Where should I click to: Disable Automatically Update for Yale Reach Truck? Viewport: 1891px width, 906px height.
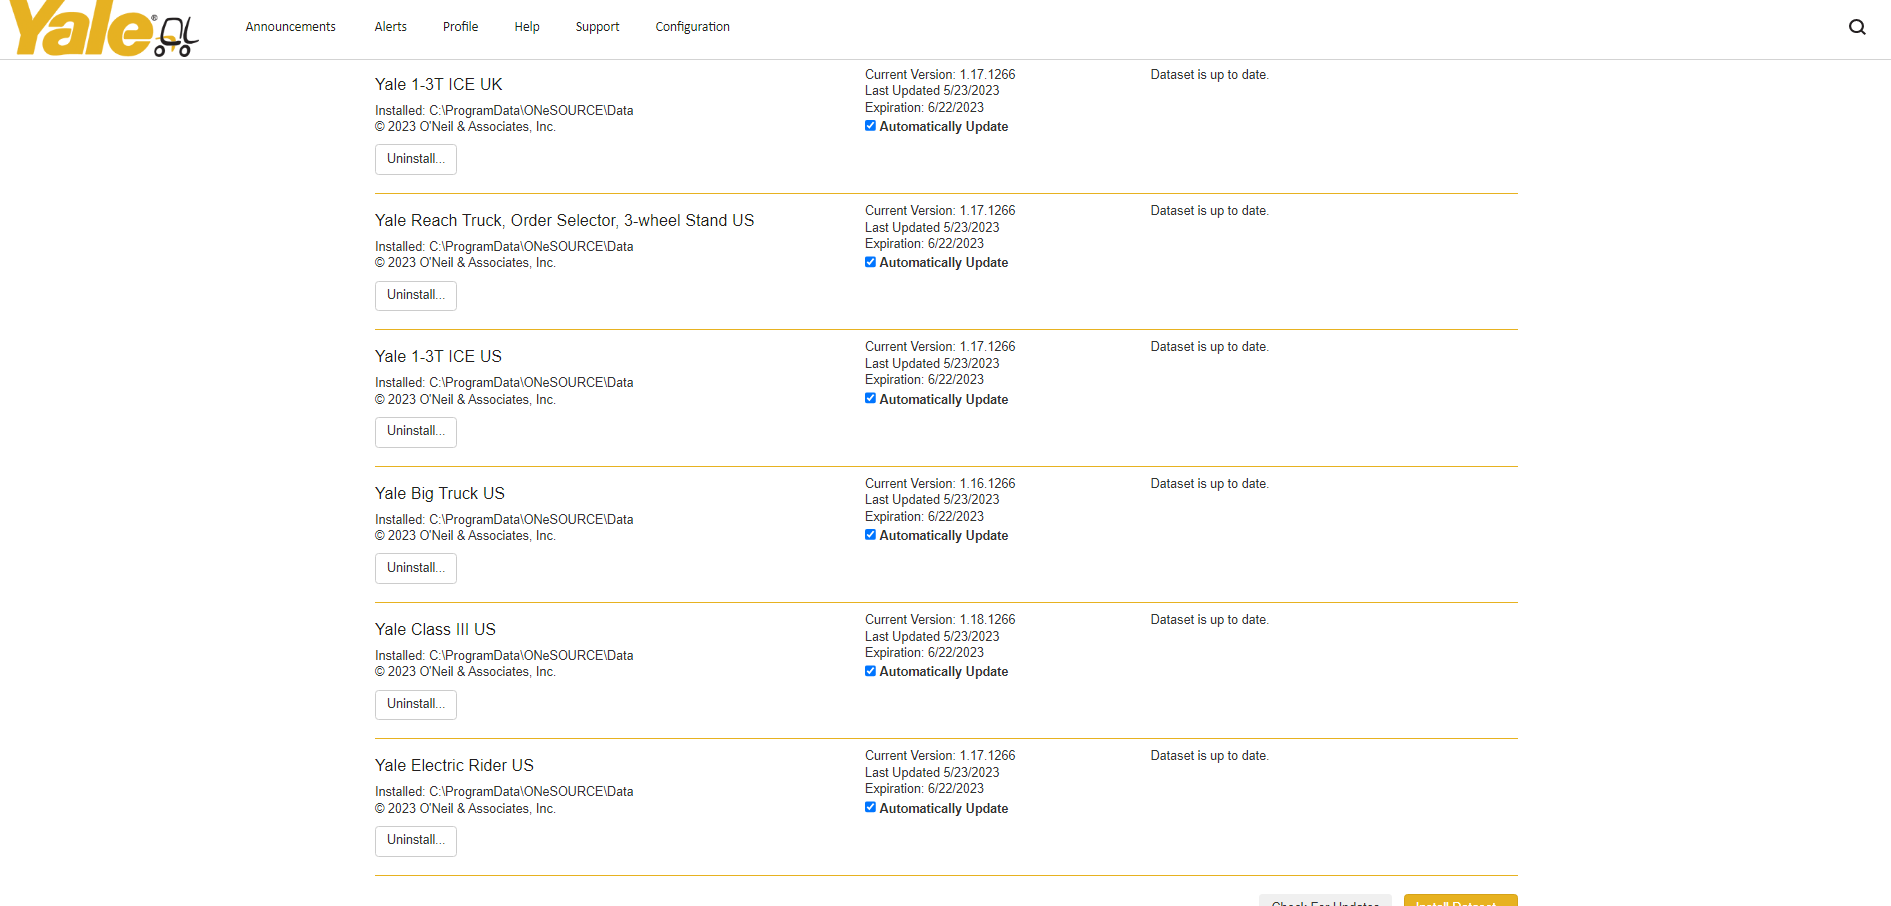870,261
